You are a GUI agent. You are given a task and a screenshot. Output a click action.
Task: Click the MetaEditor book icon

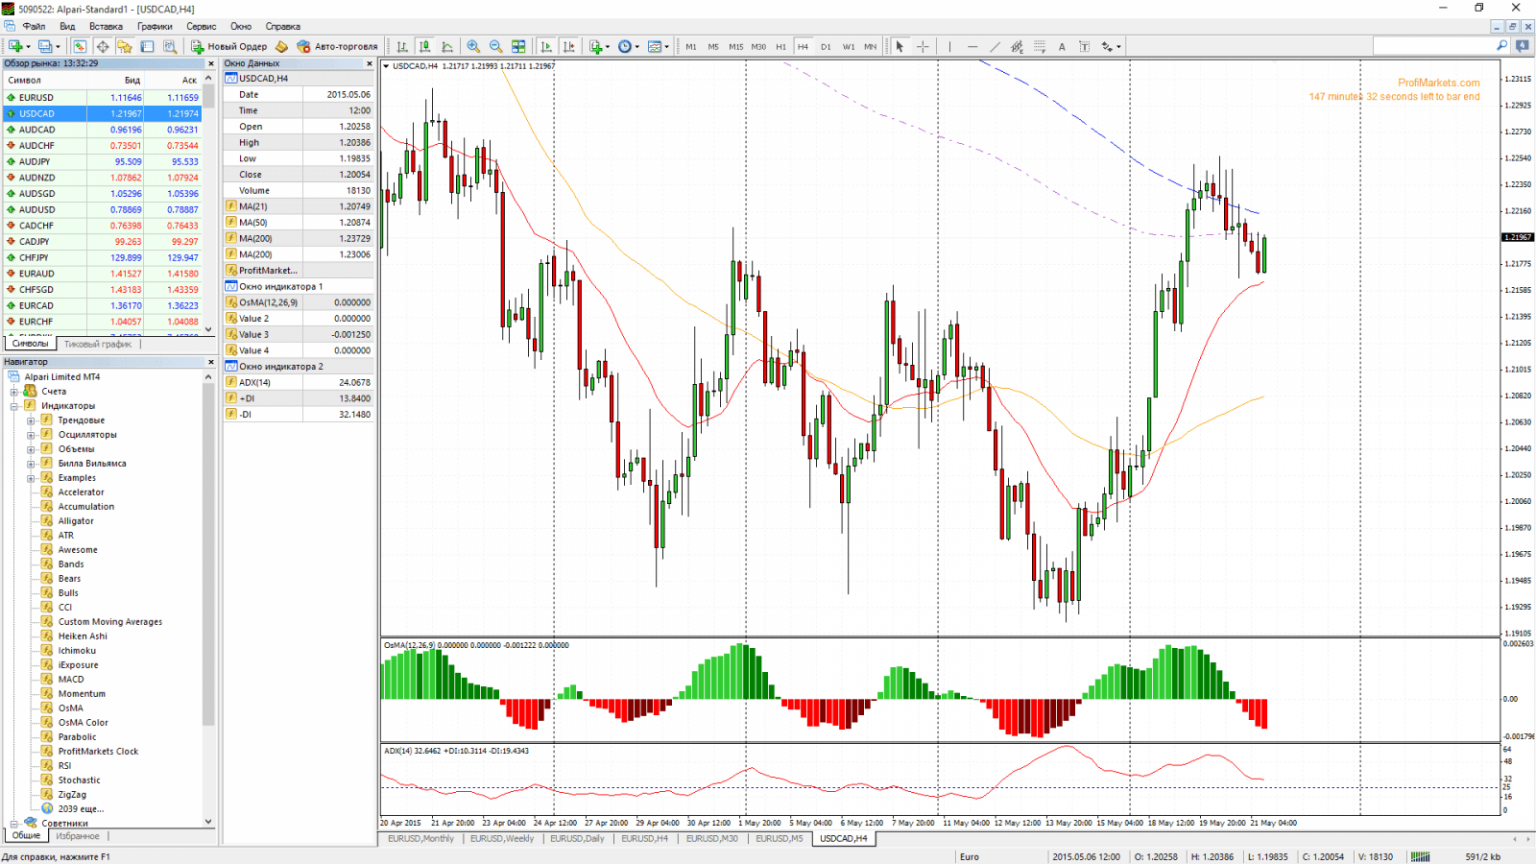[282, 46]
